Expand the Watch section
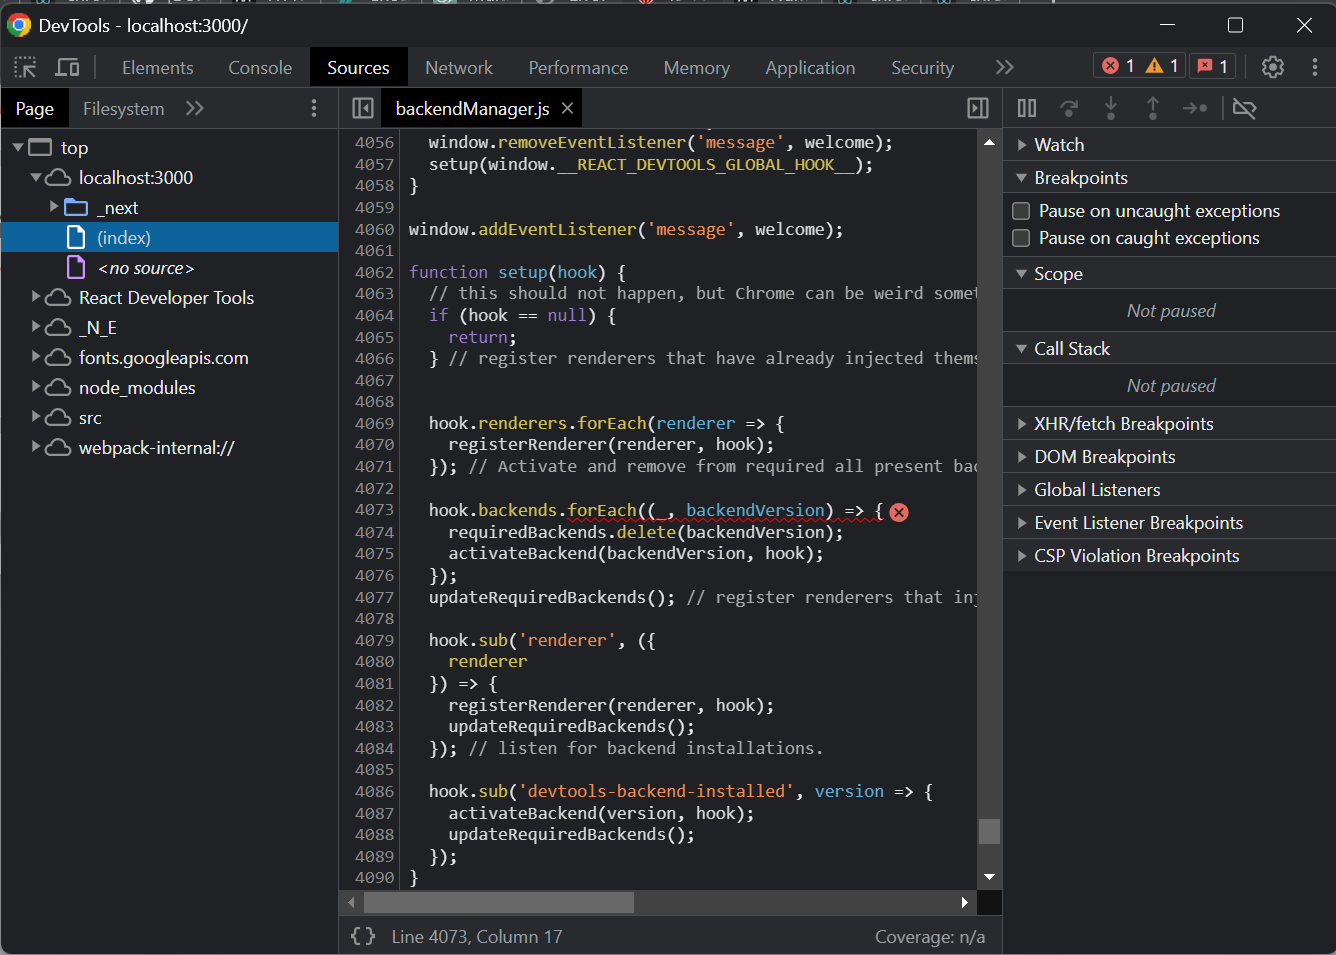This screenshot has height=955, width=1336. (1023, 144)
